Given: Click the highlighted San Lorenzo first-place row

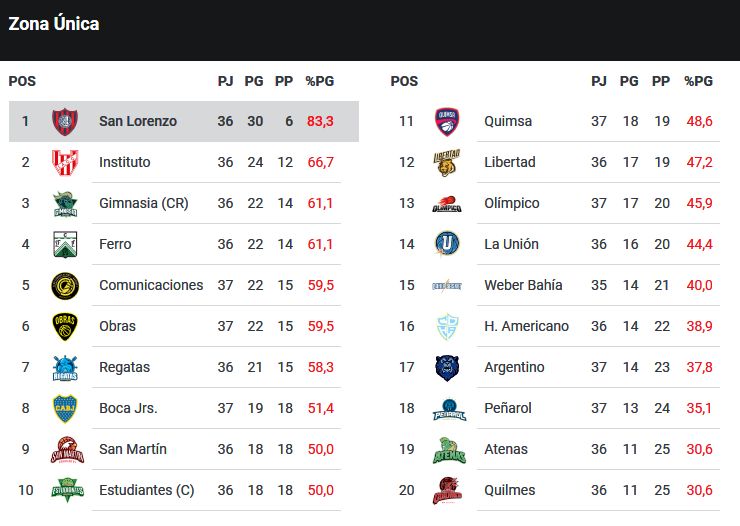Looking at the screenshot, I should click(x=184, y=121).
